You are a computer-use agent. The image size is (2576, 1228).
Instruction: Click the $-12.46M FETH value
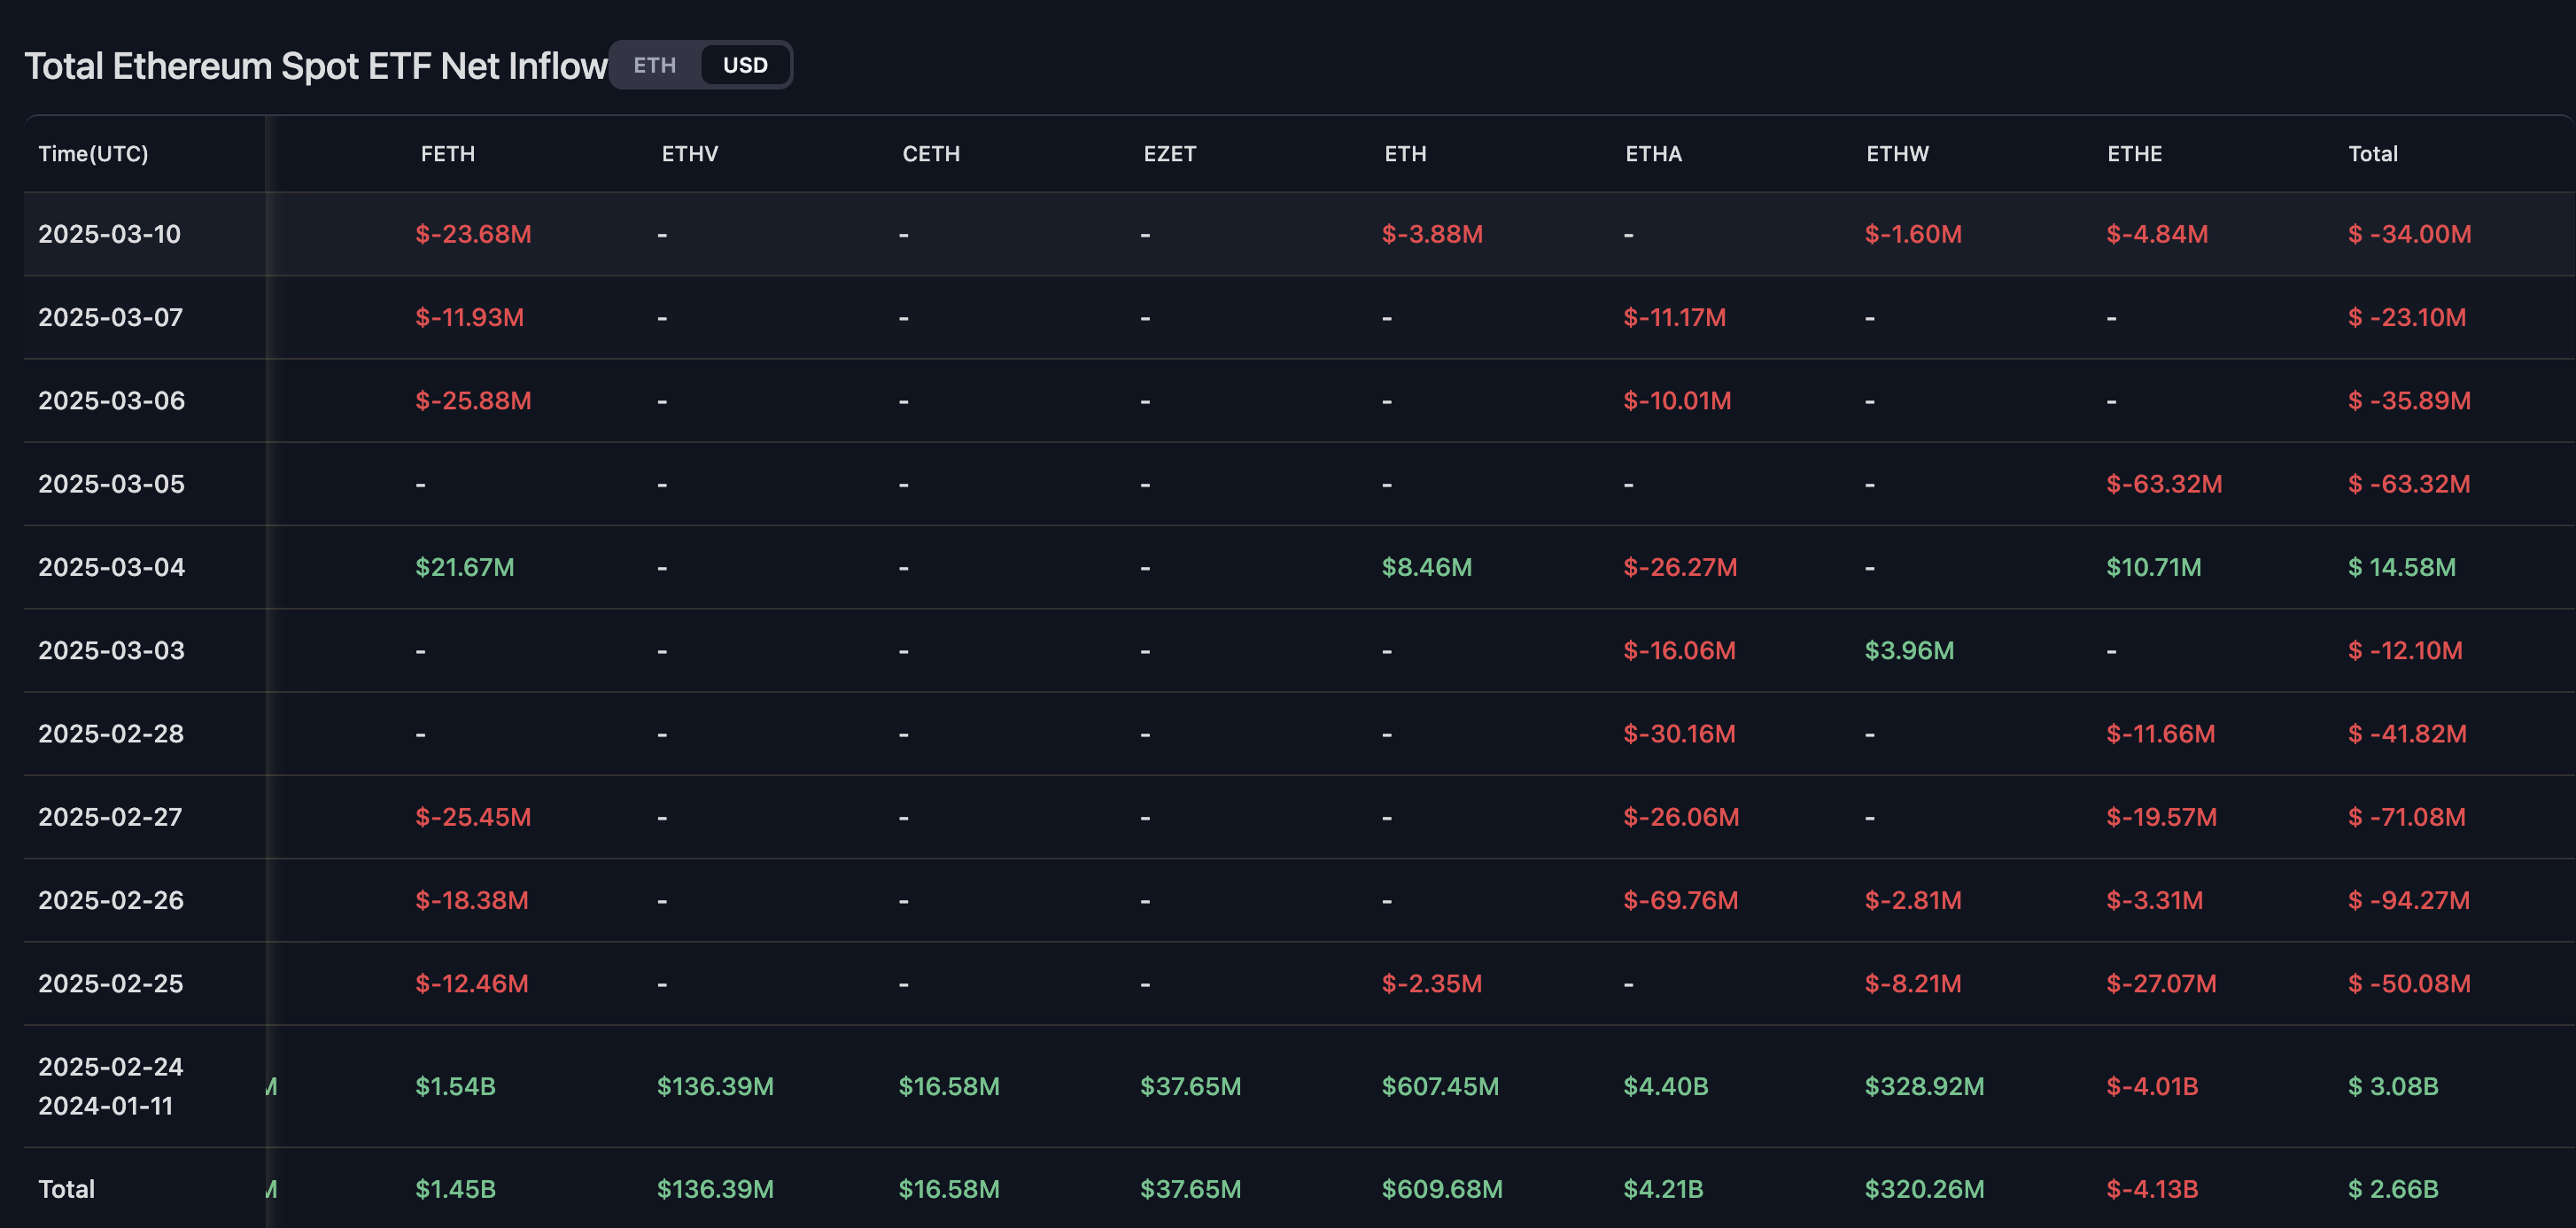[x=472, y=984]
